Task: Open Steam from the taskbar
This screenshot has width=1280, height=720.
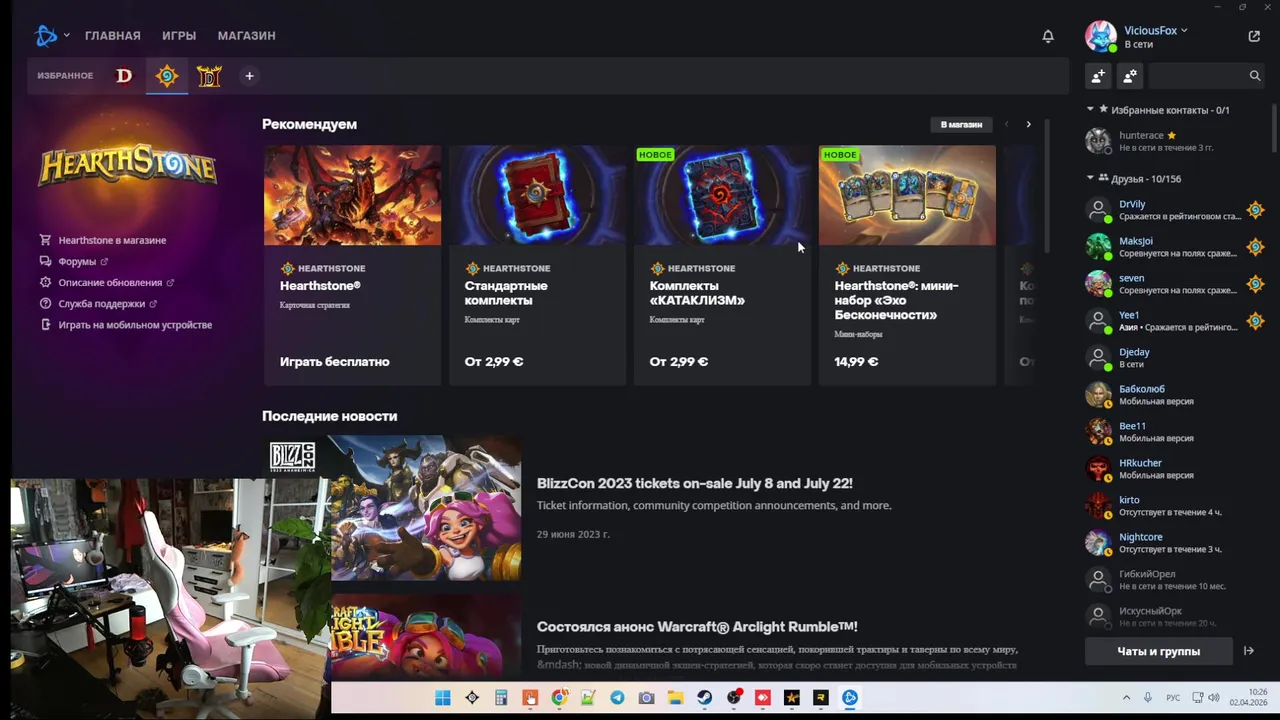Action: pos(704,698)
